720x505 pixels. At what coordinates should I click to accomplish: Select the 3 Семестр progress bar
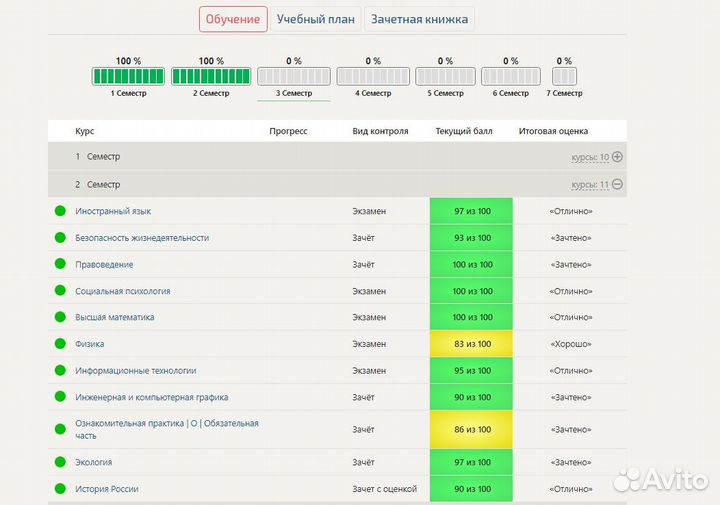coord(293,77)
